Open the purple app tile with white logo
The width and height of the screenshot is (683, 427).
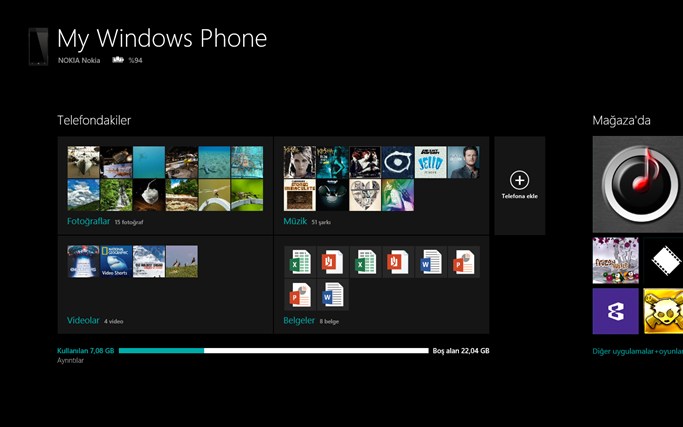point(615,311)
